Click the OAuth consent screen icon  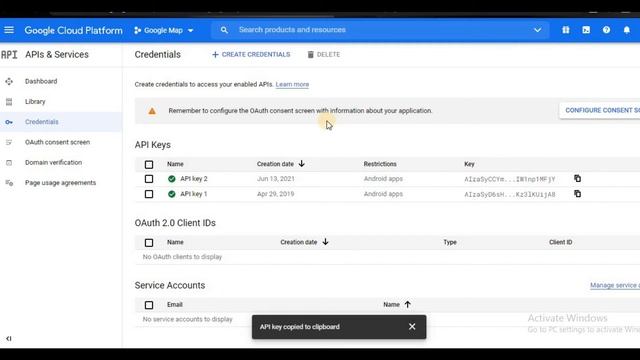click(x=9, y=142)
